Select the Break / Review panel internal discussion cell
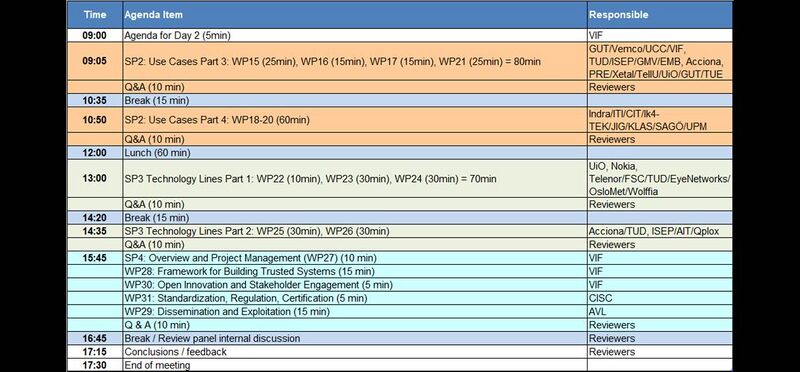This screenshot has width=800, height=372. 355,338
